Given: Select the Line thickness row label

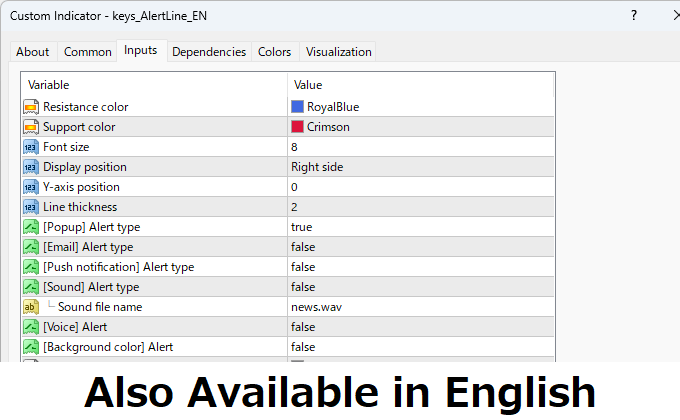Looking at the screenshot, I should (x=80, y=207).
